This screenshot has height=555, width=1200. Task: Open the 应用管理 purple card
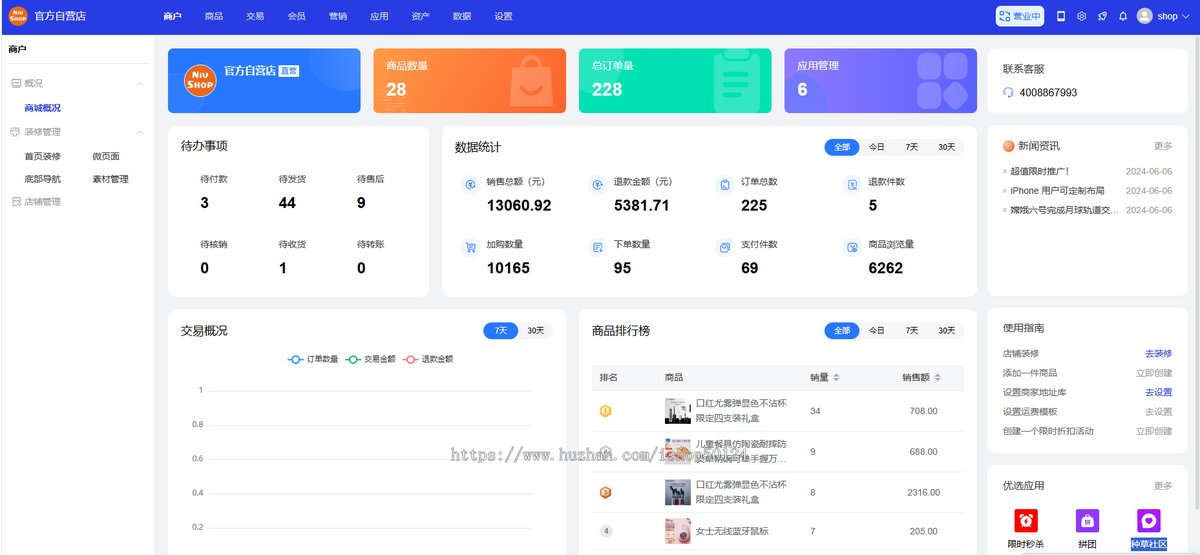[880, 81]
